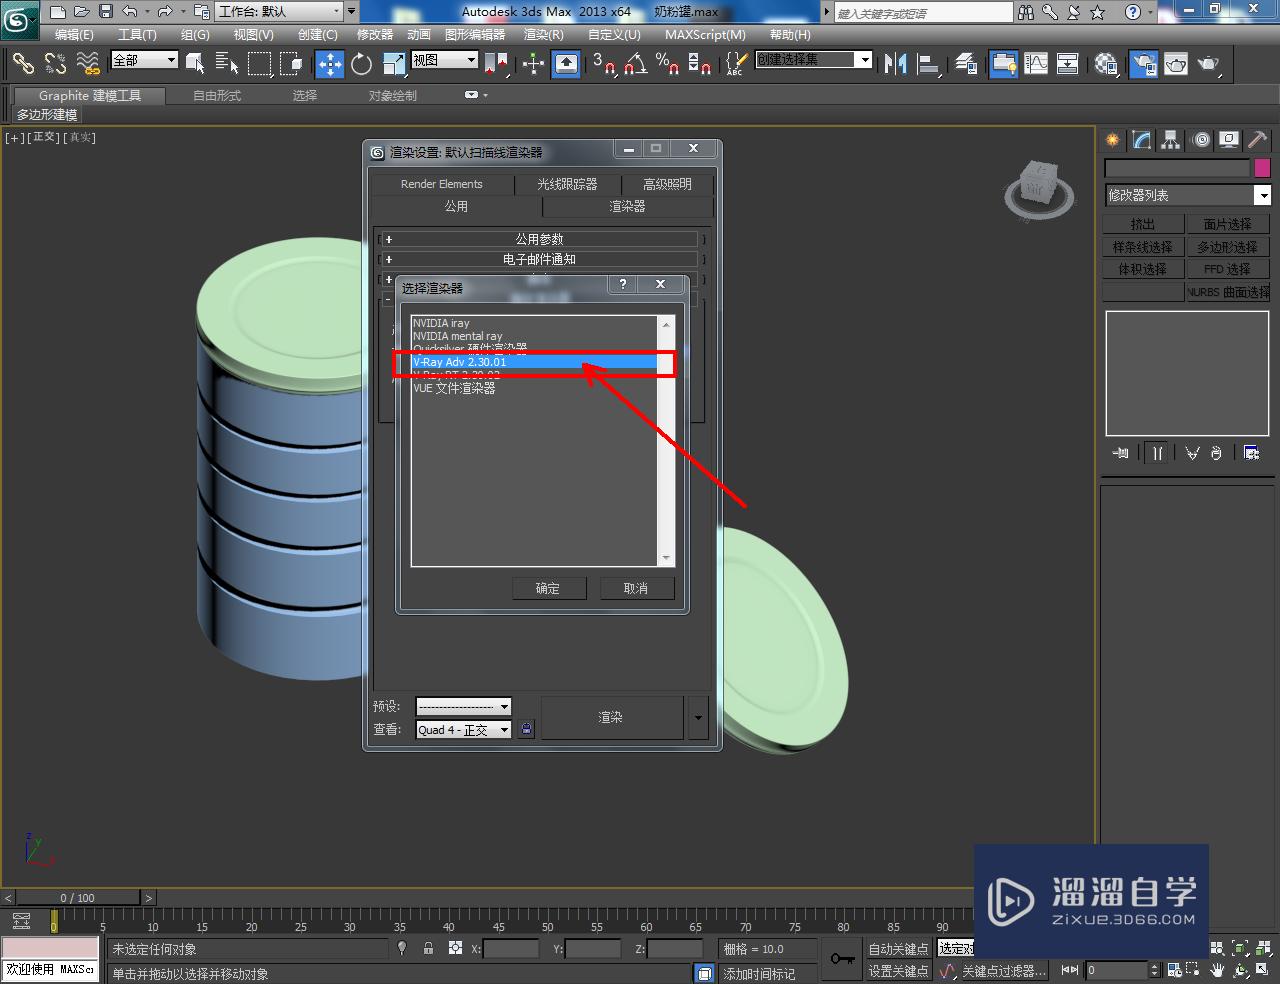1280x984 pixels.
Task: Activate the Select and Rotate tool
Action: (361, 64)
